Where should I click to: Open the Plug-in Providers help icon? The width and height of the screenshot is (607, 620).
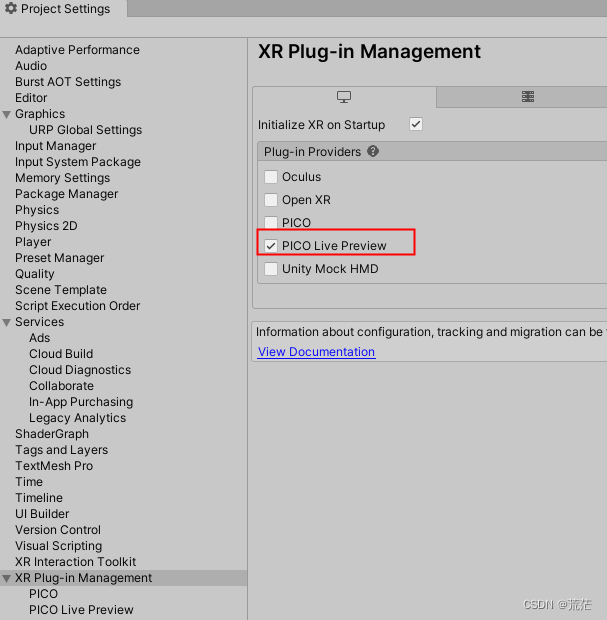pos(373,151)
